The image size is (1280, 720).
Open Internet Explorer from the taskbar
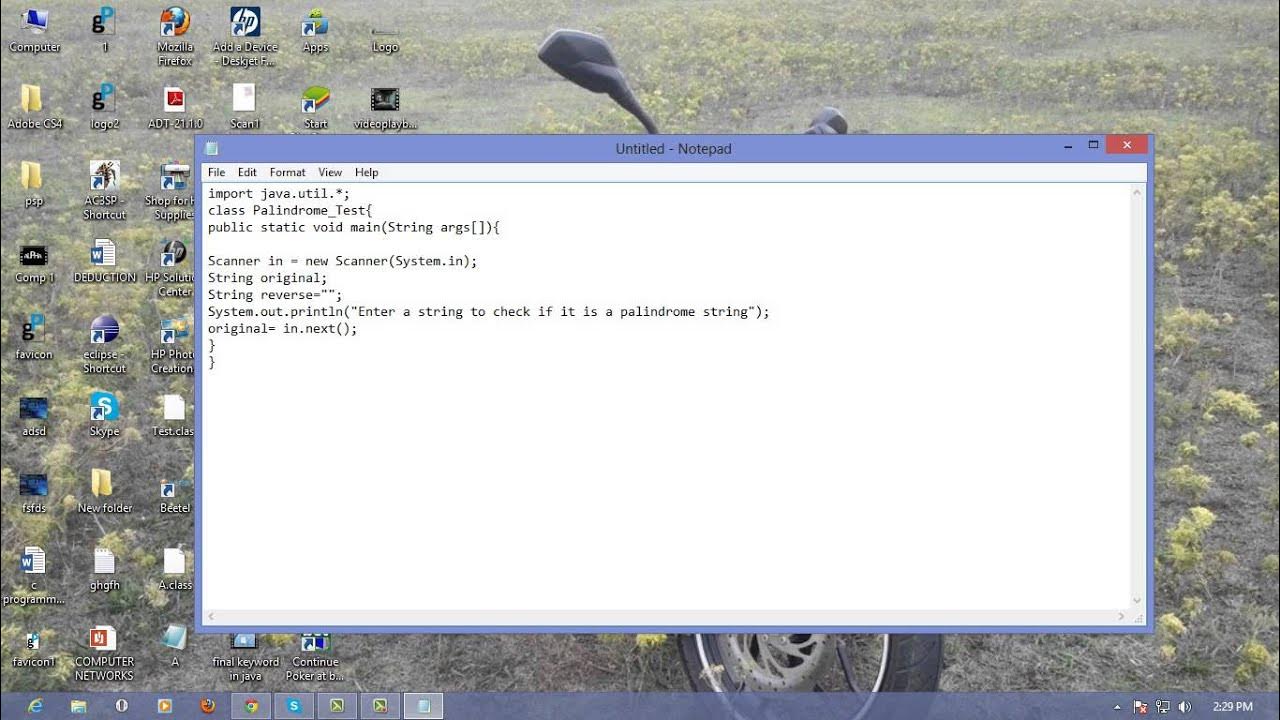36,705
